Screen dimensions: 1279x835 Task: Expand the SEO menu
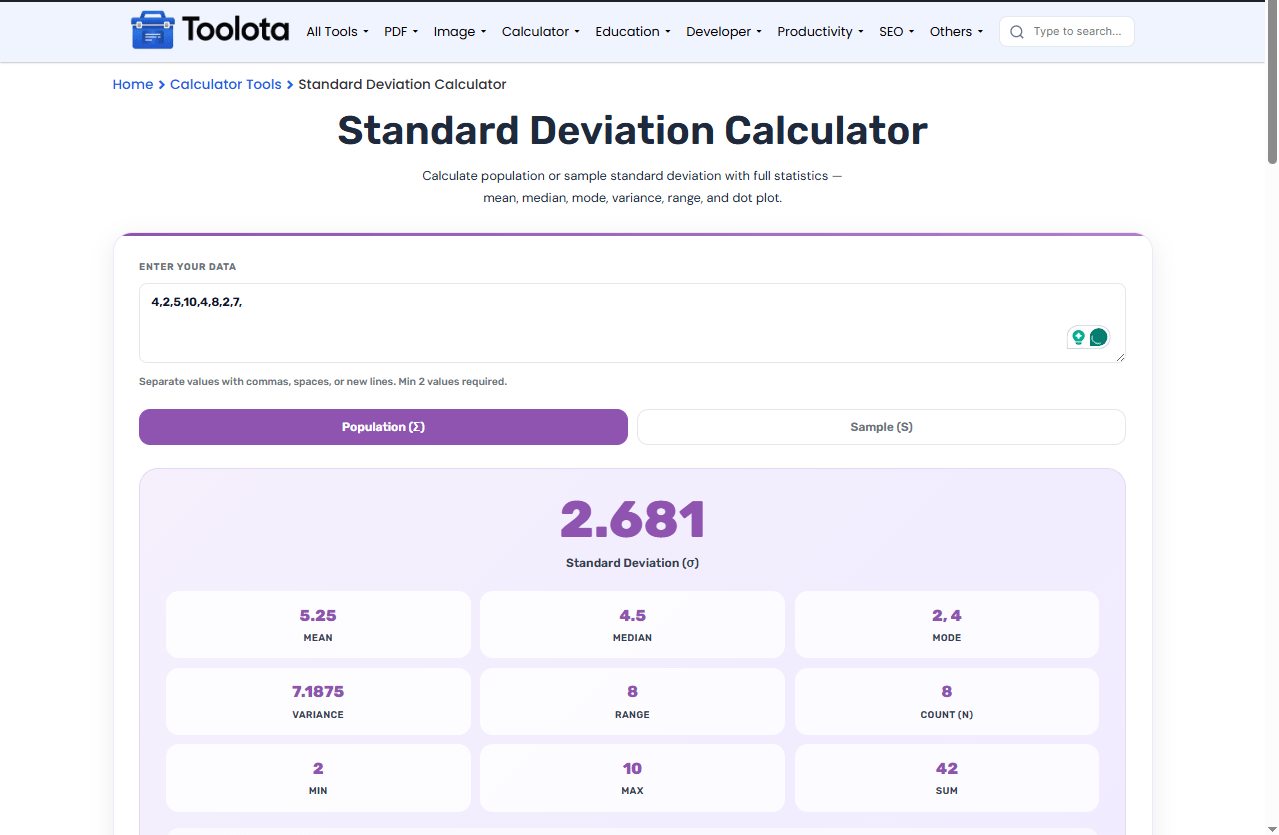pyautogui.click(x=897, y=32)
